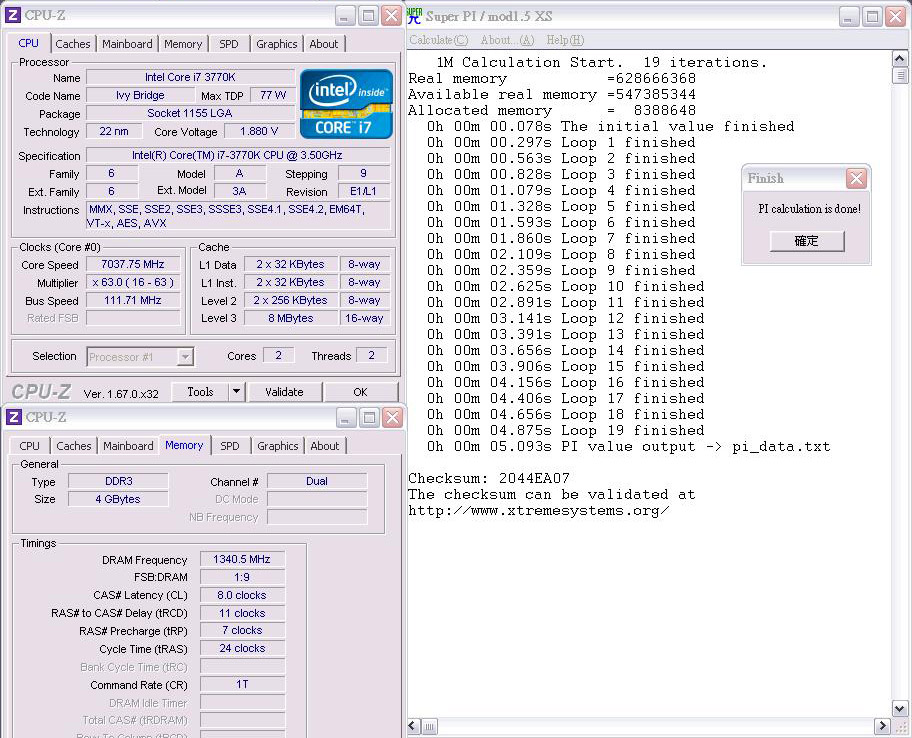Open the Processor #1 selection dropdown
The image size is (912, 738).
(x=185, y=356)
